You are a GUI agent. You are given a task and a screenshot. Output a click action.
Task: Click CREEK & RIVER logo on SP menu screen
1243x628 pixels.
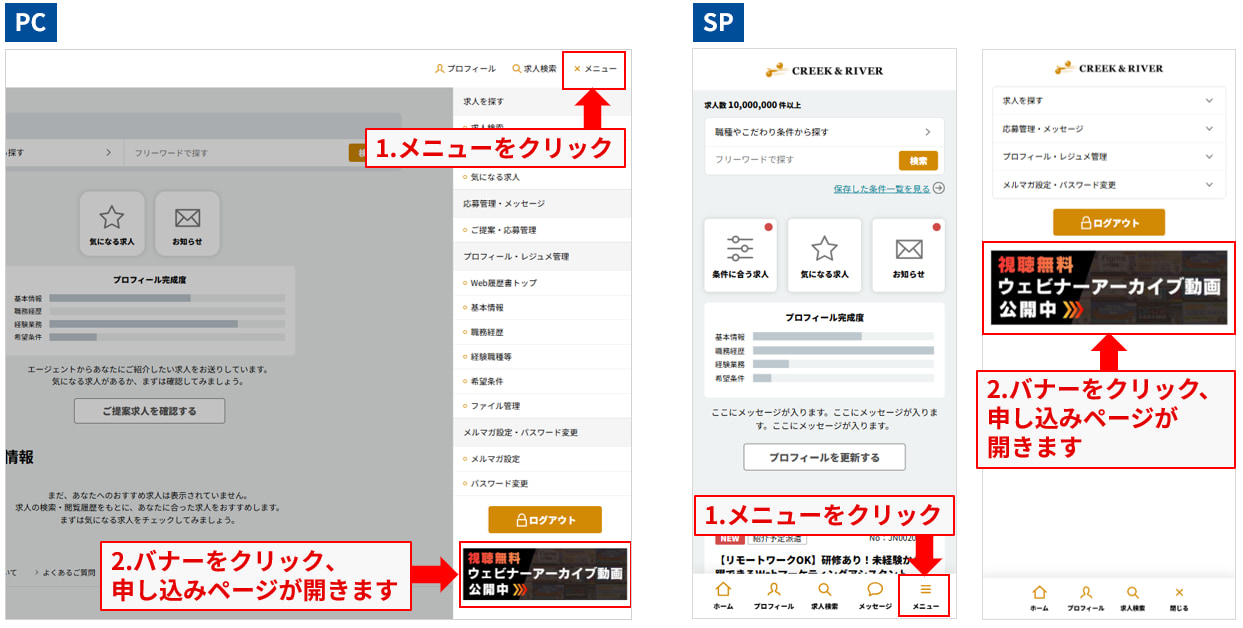1109,69
